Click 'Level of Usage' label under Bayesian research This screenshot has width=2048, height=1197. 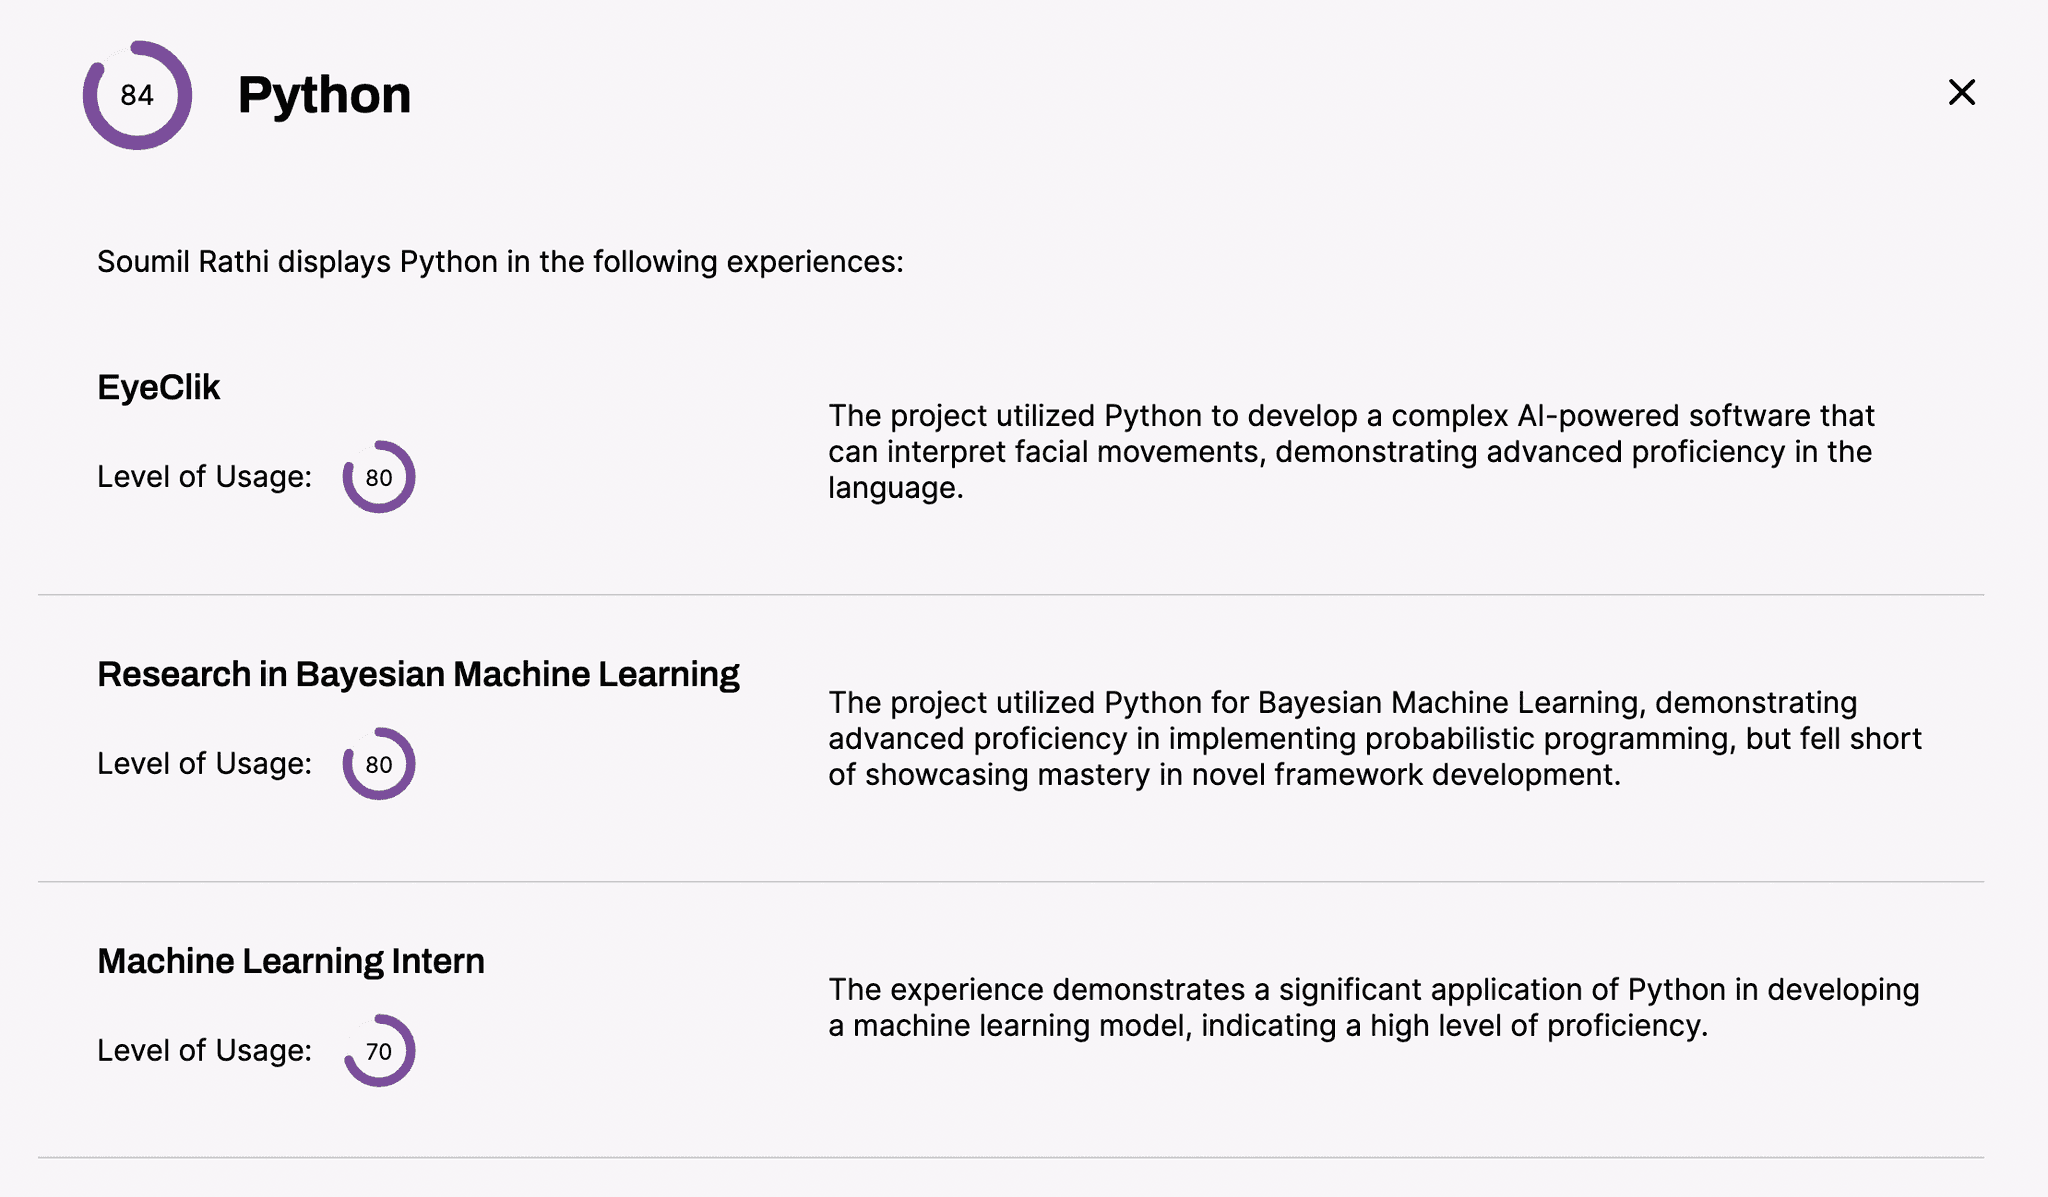click(x=205, y=764)
